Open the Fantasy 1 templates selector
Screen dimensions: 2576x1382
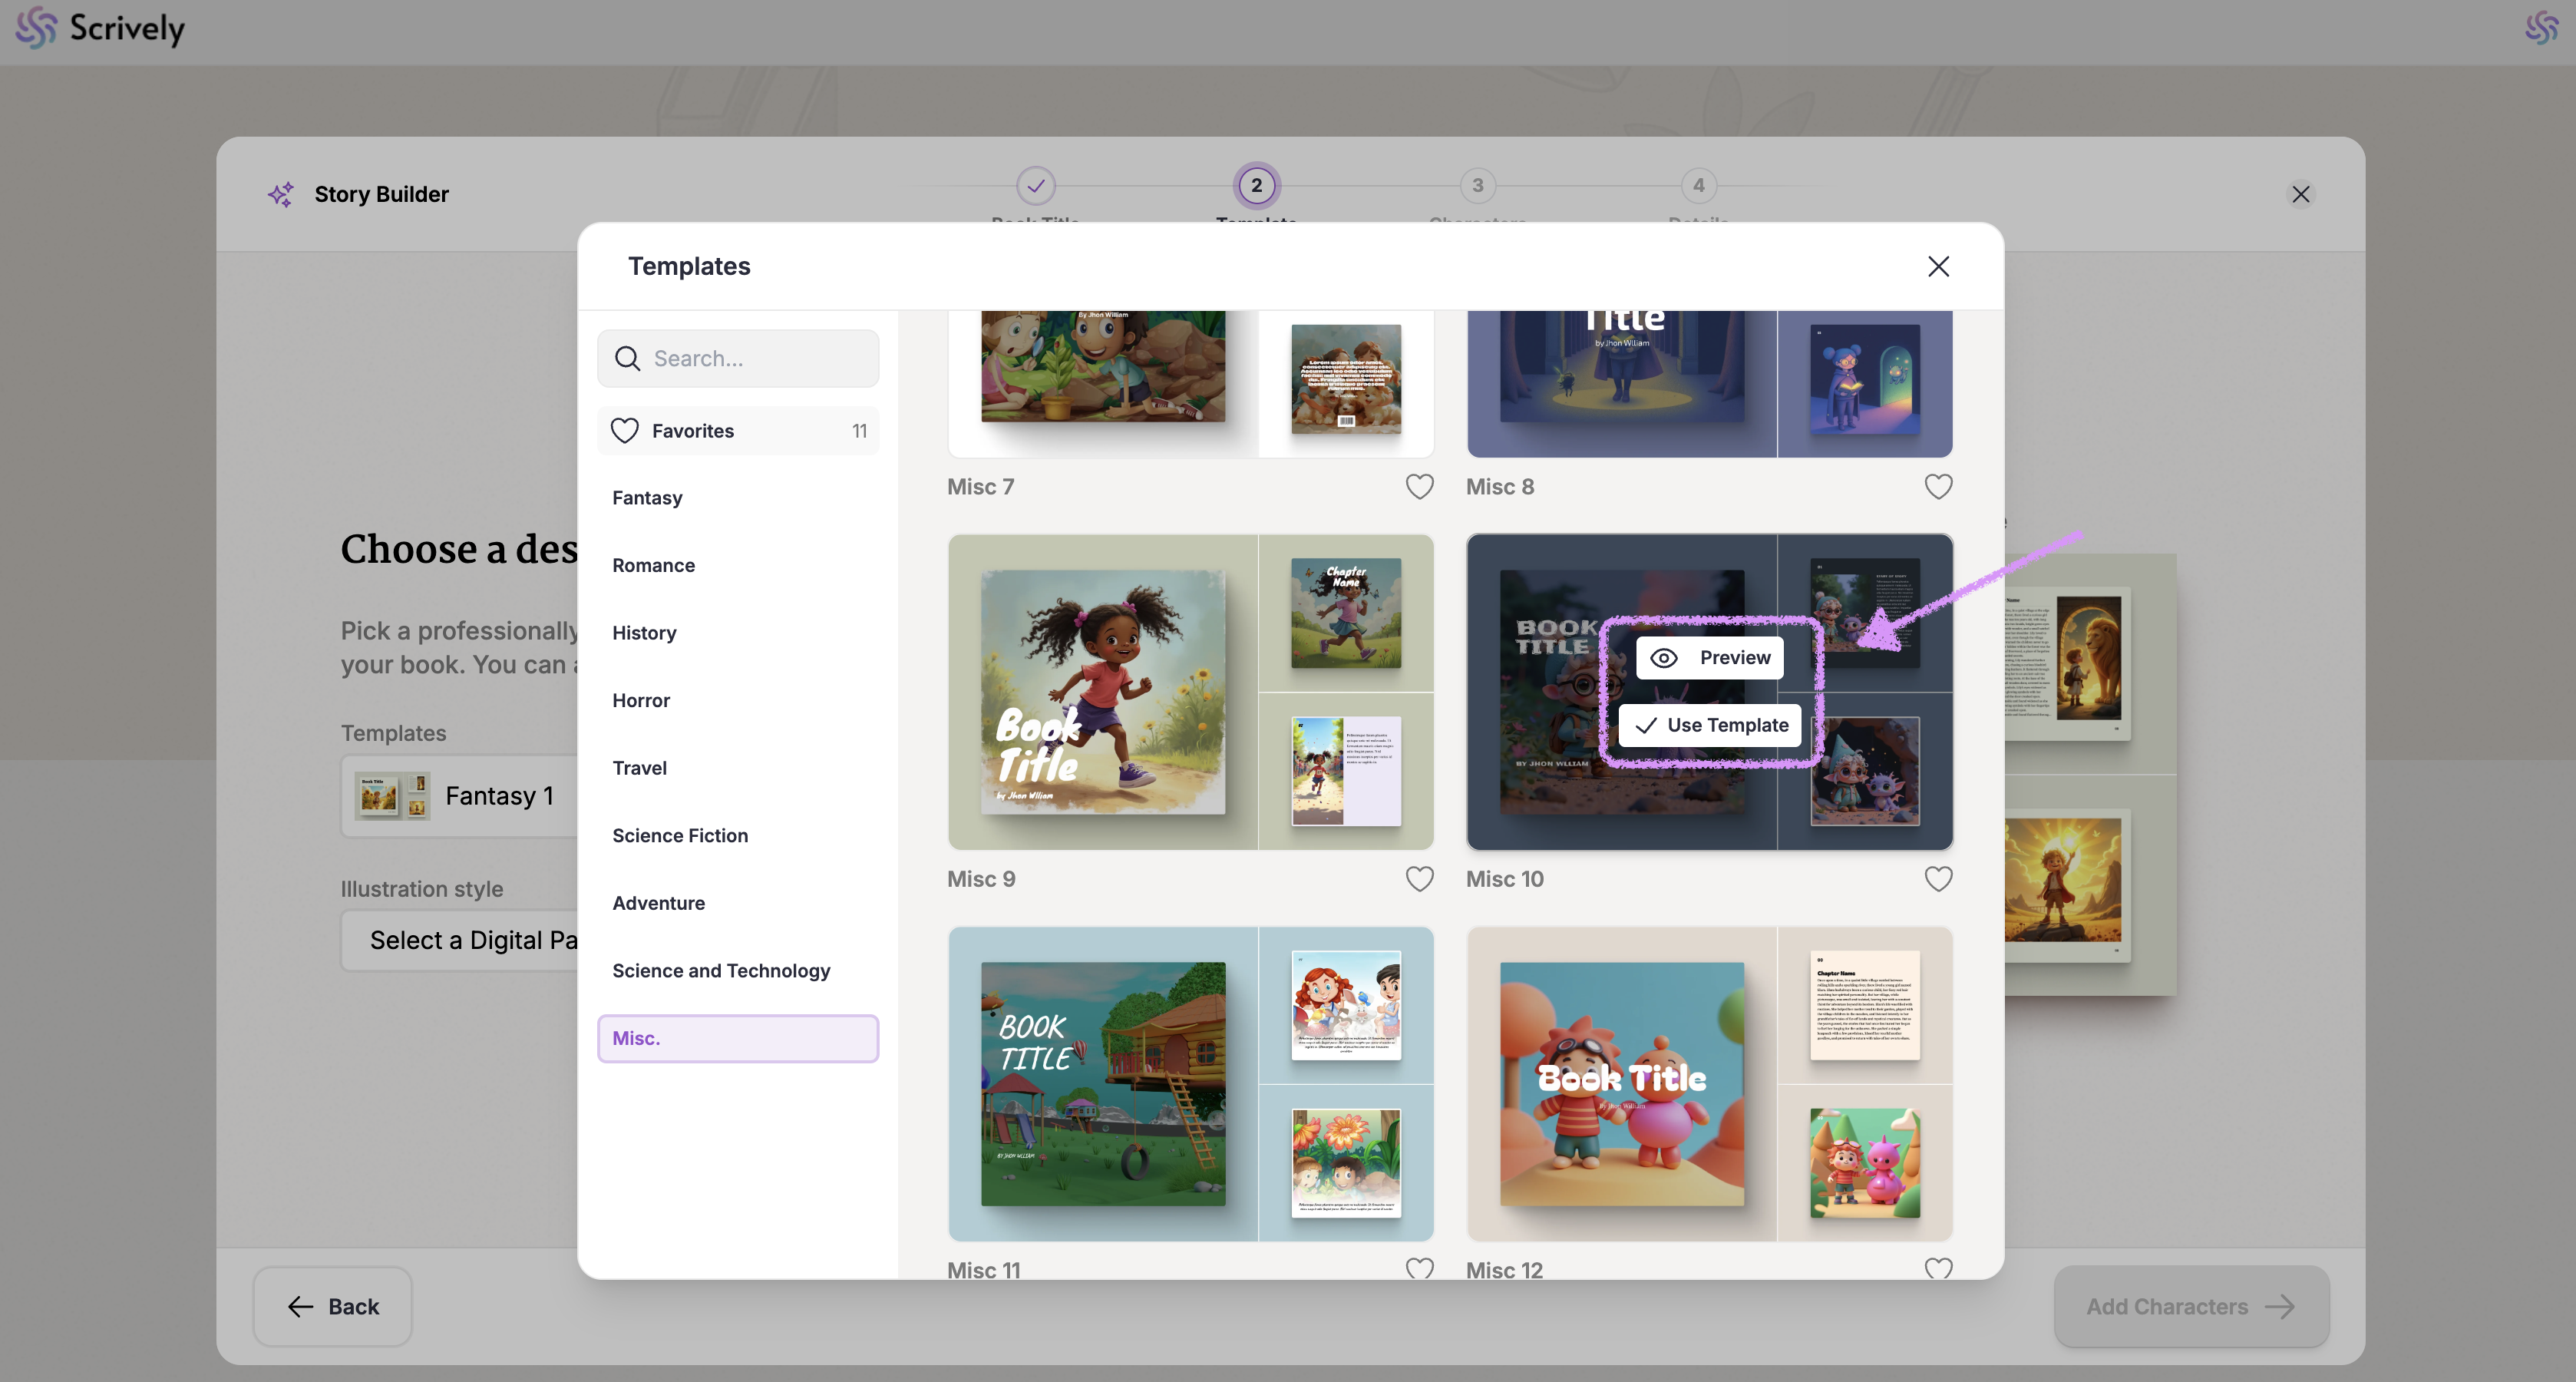(460, 796)
